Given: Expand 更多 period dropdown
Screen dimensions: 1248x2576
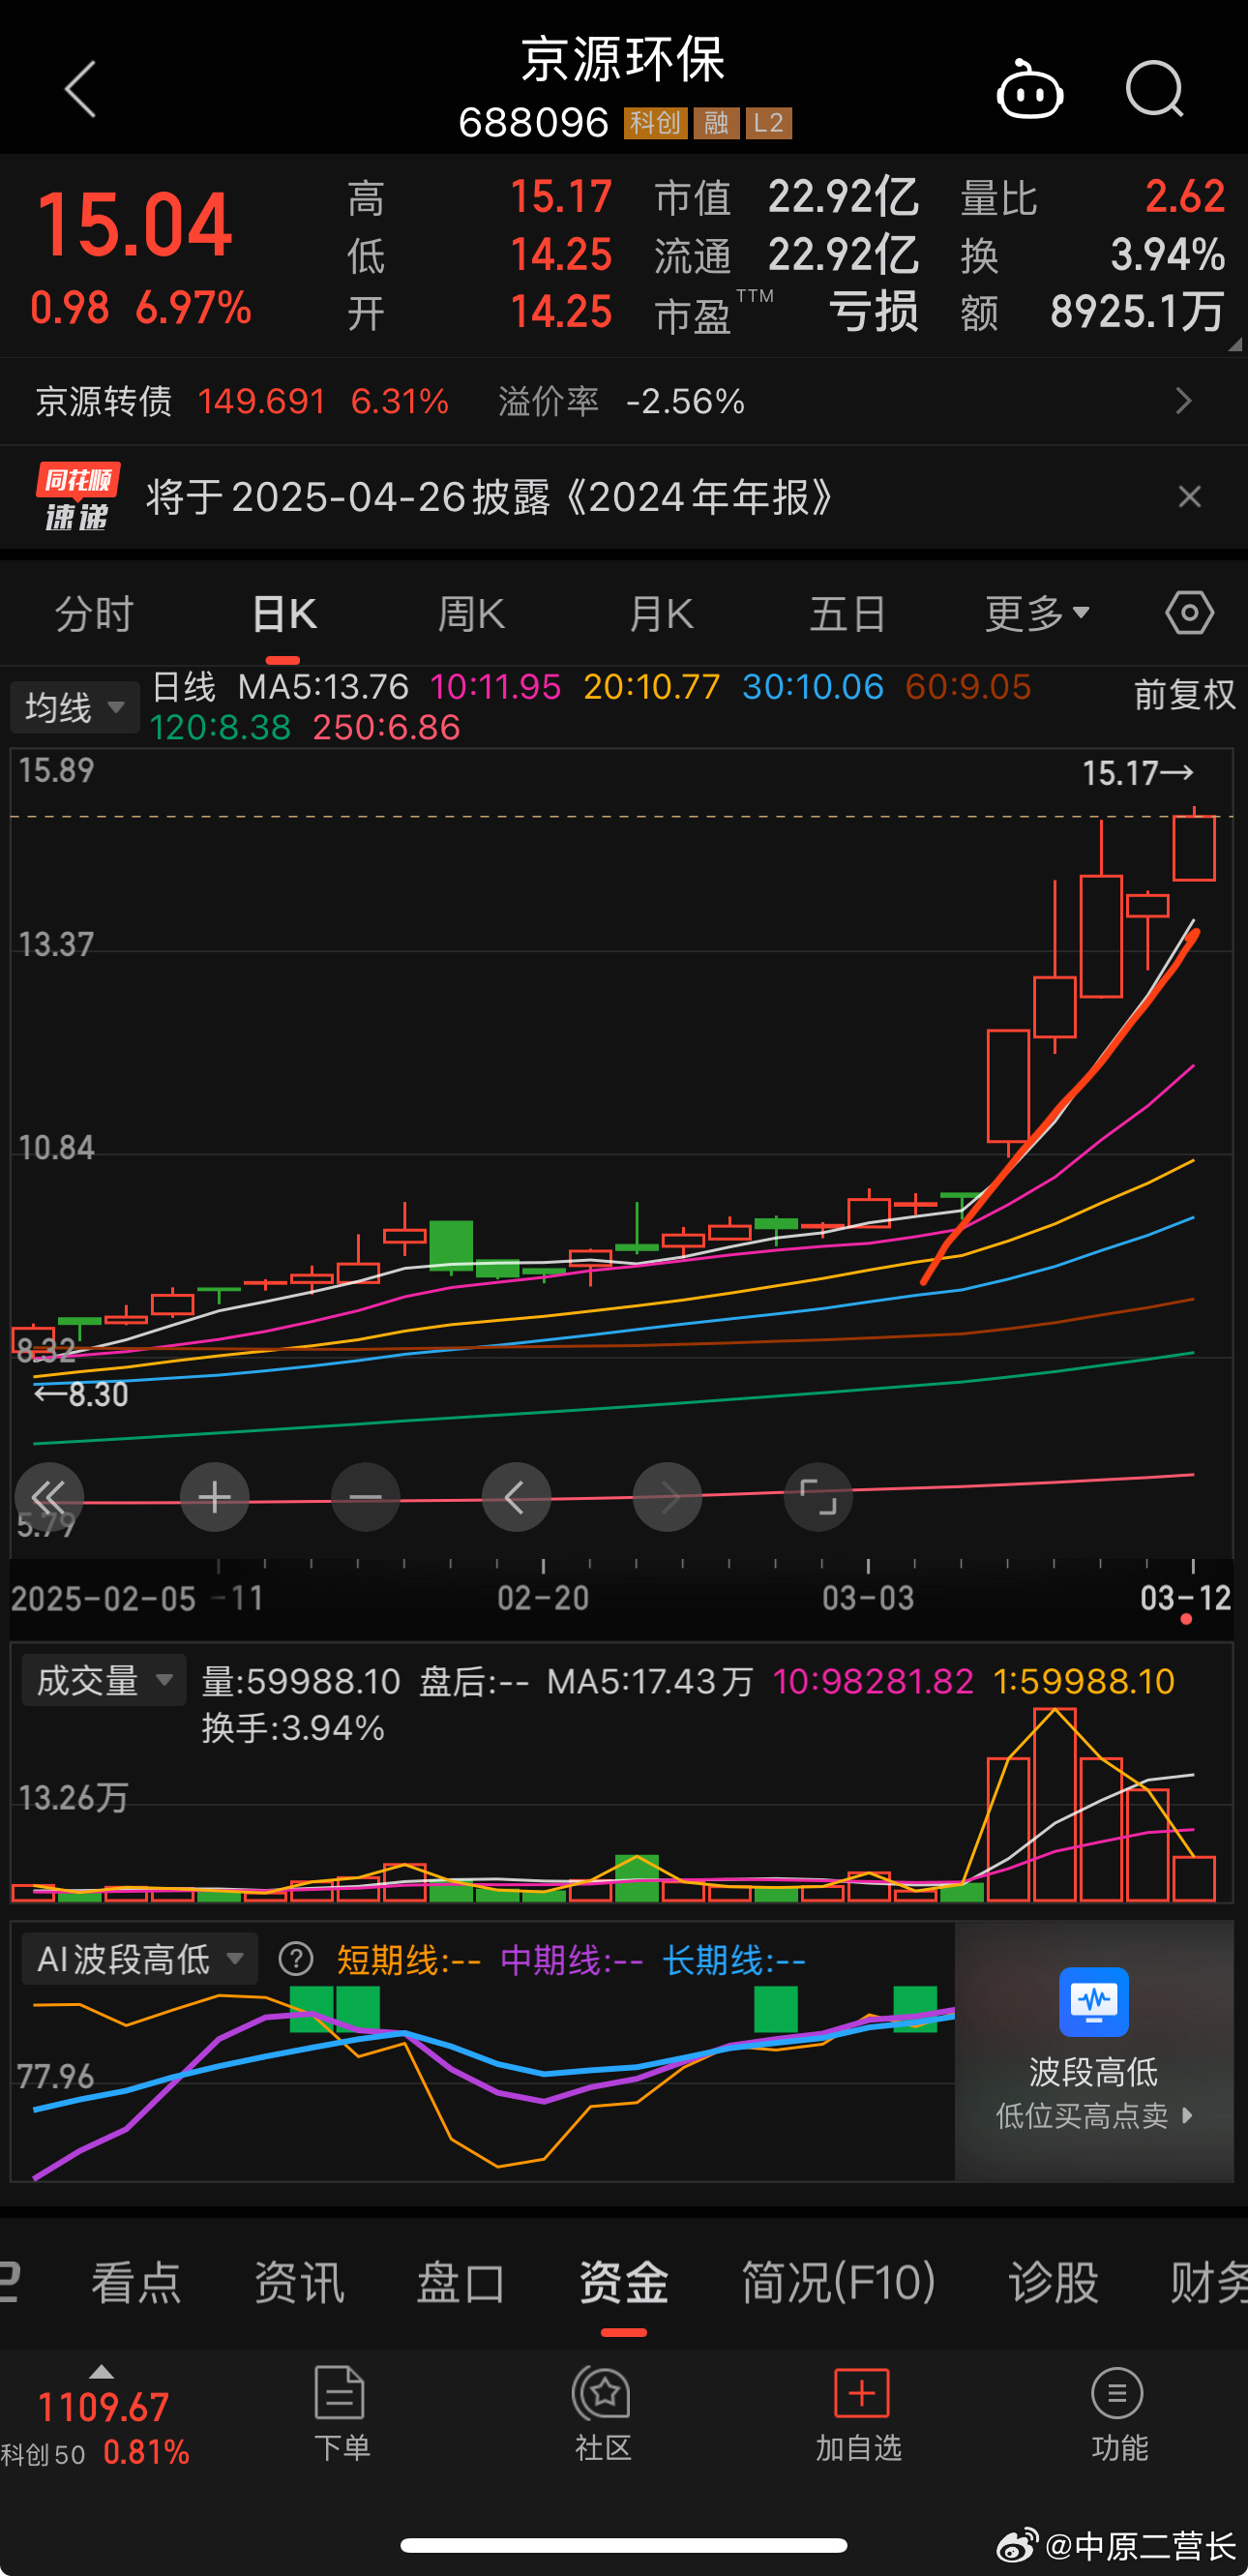Looking at the screenshot, I should pos(1037,613).
